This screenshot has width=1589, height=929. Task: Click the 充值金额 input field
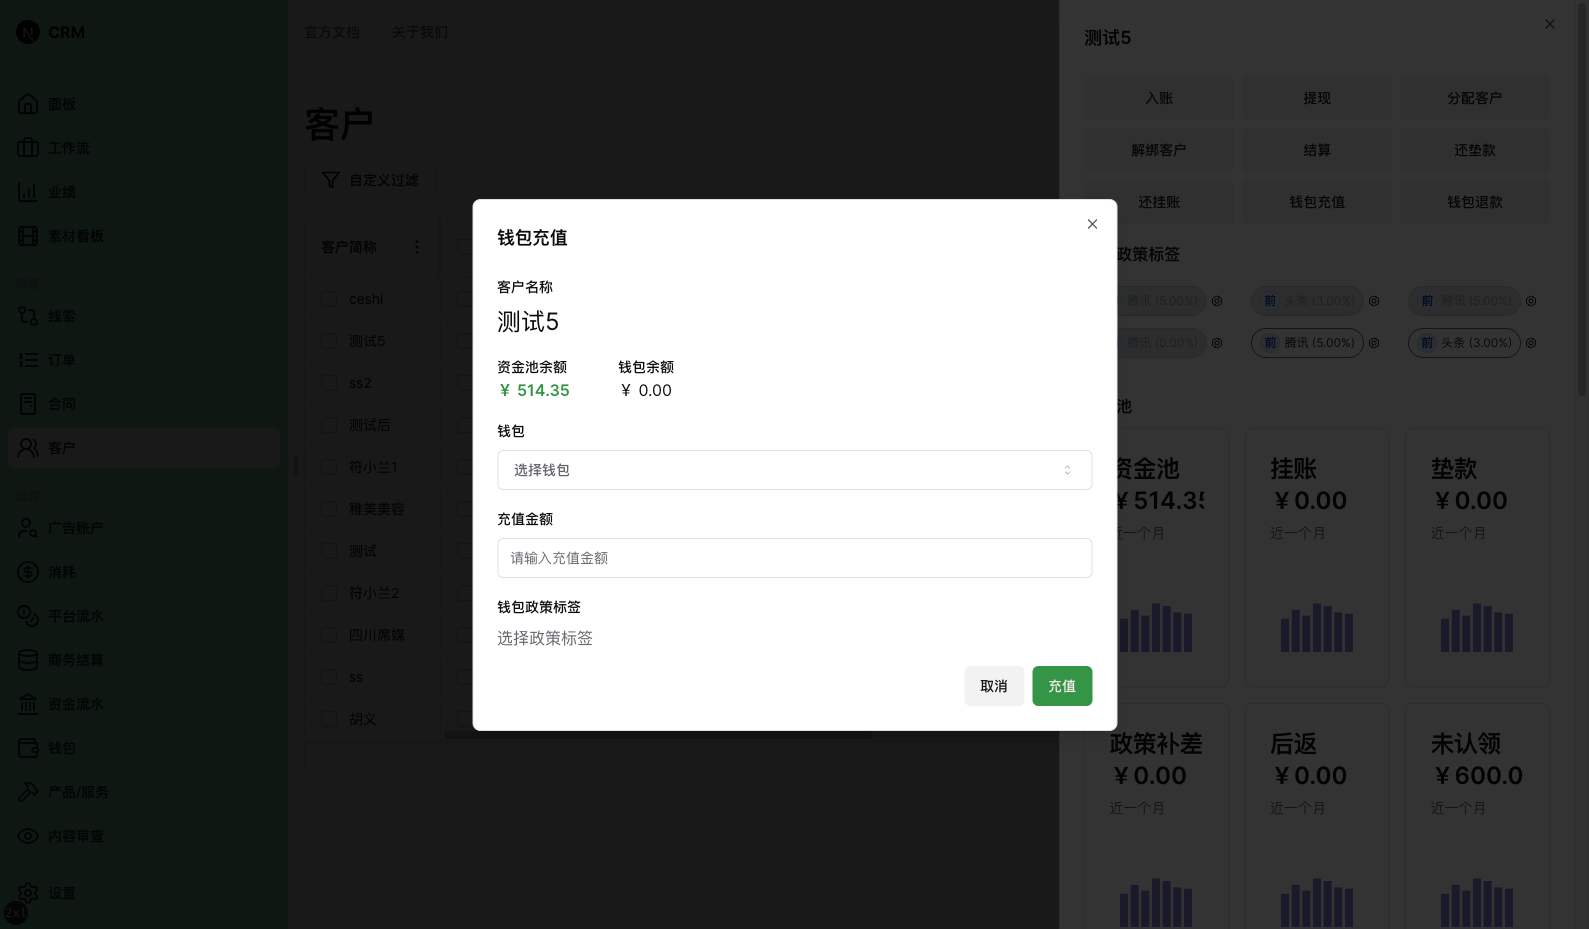pos(794,558)
